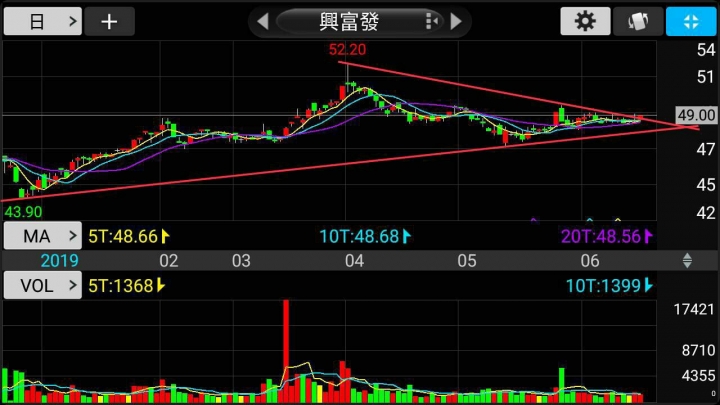Go to previous stock with left arrow
720x405 pixels.
tap(263, 21)
